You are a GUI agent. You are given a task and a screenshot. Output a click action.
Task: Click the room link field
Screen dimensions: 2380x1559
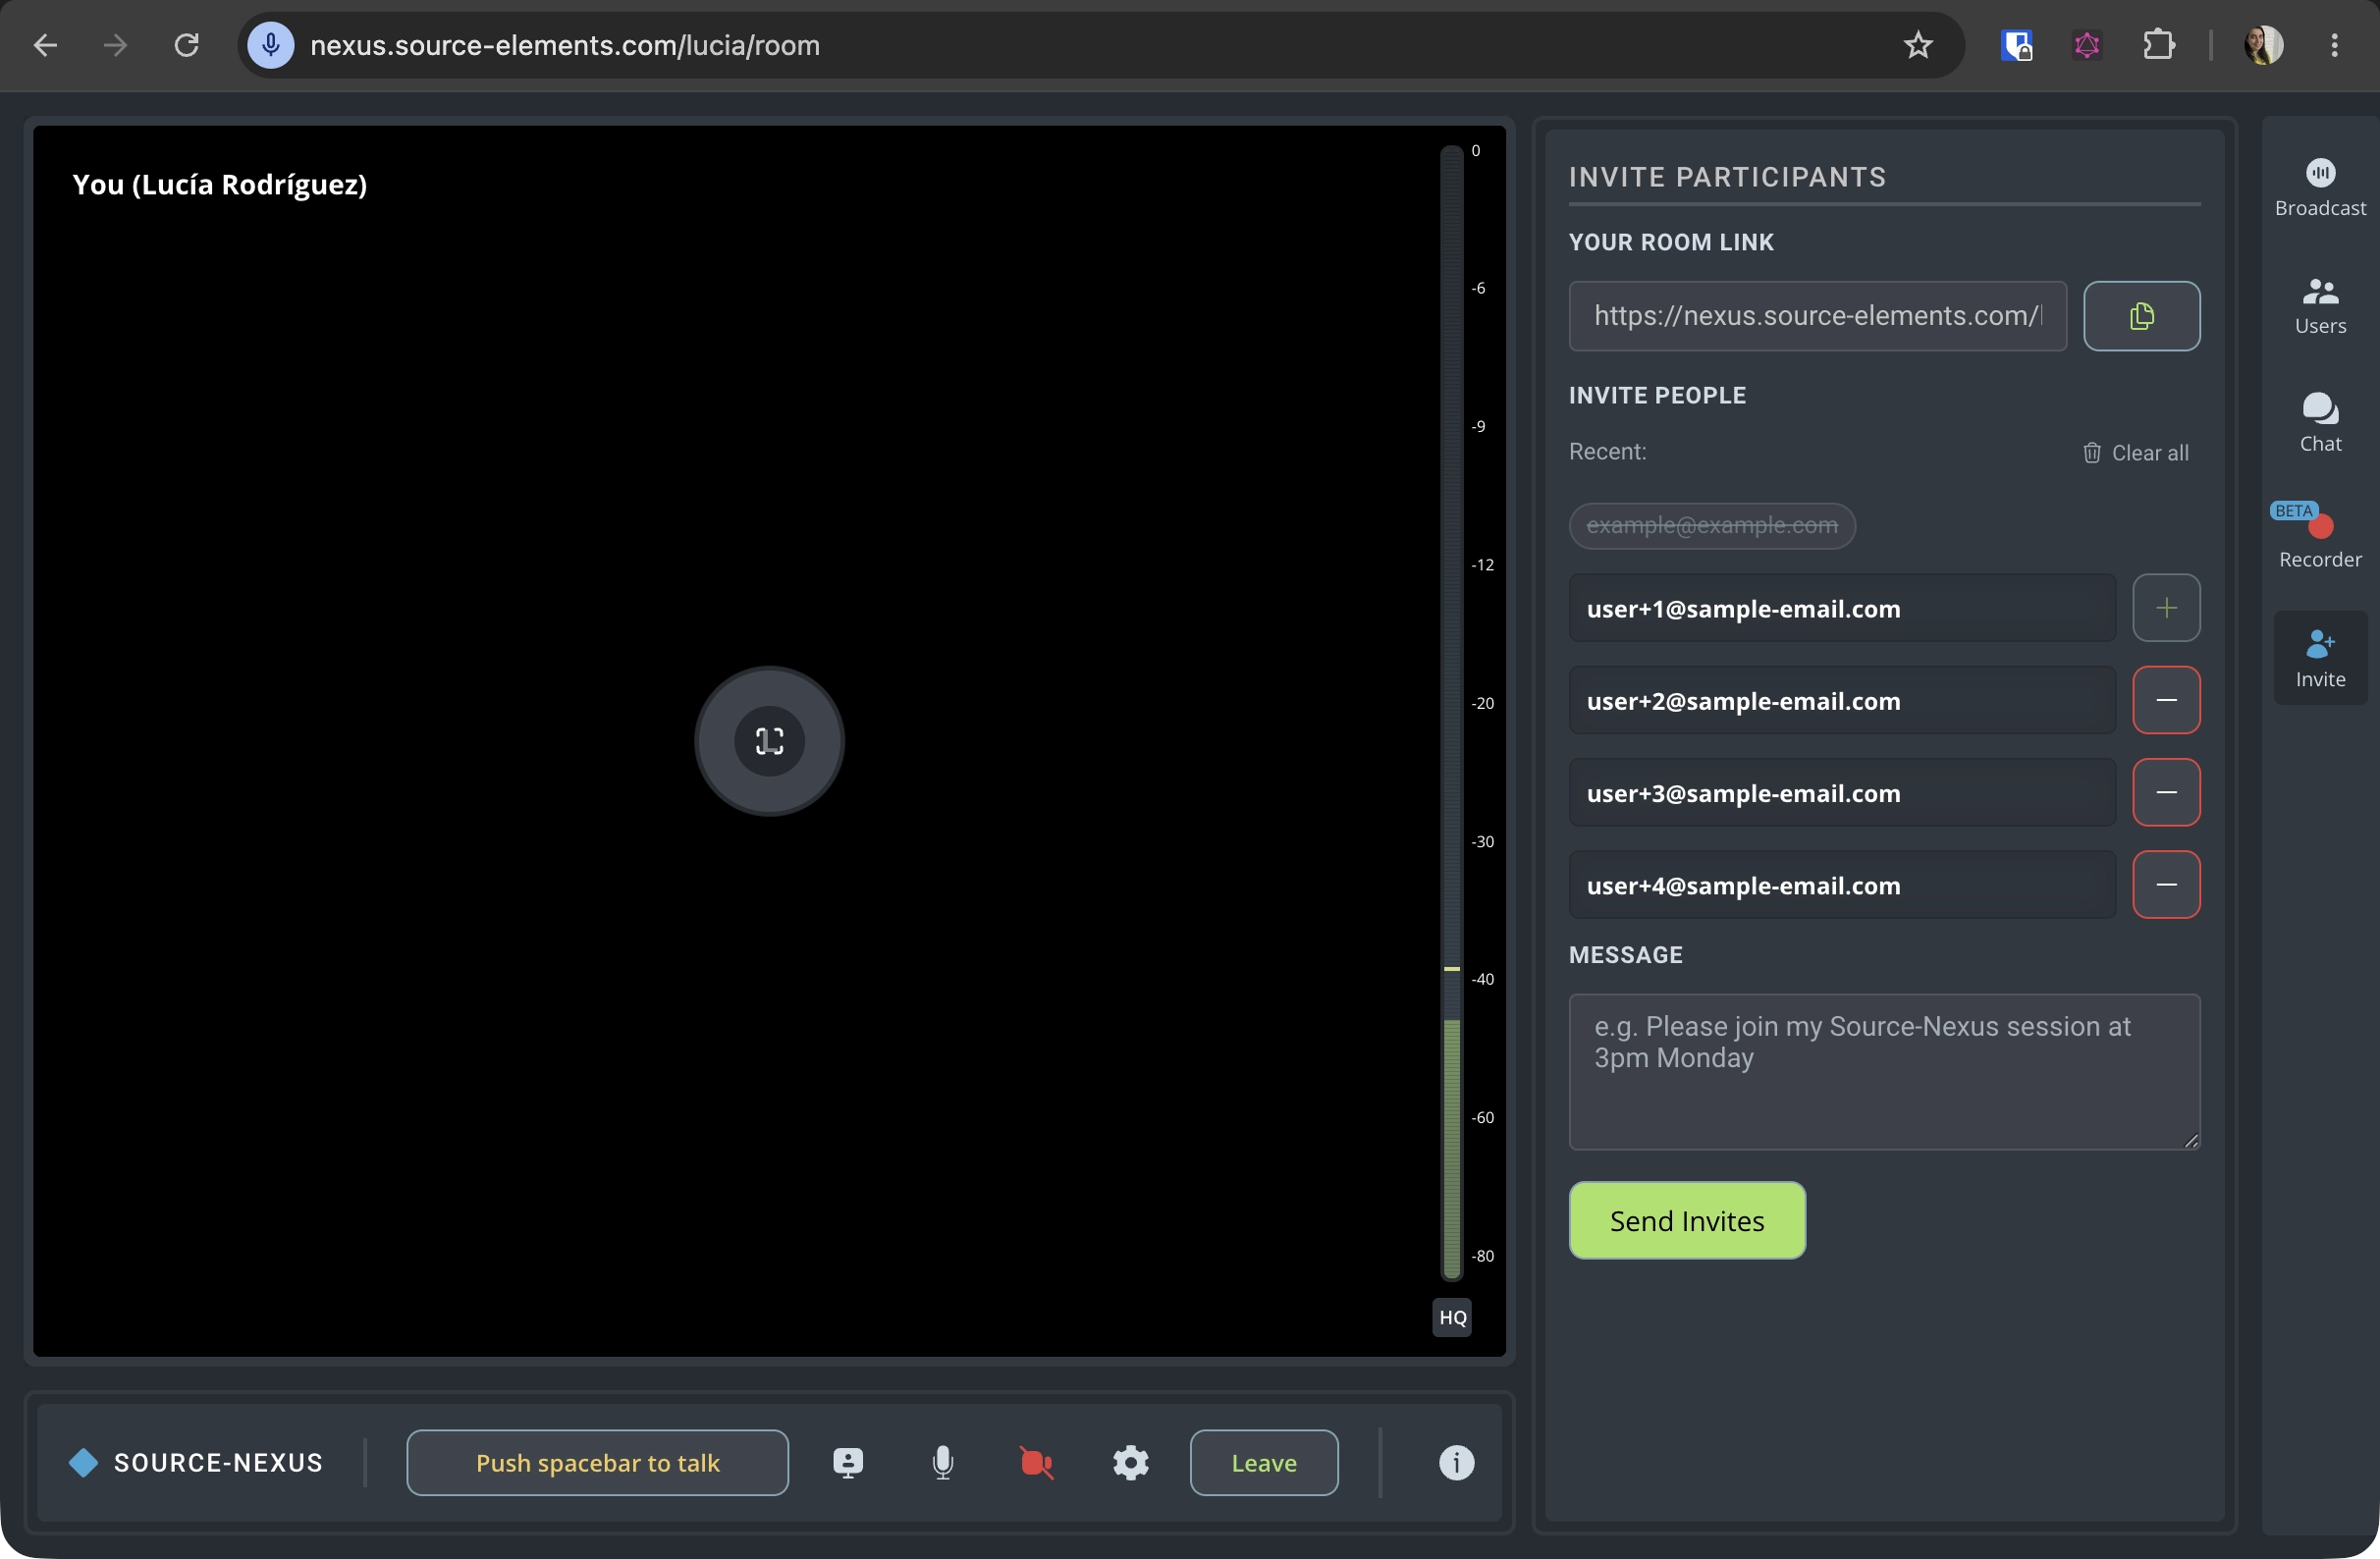point(1816,316)
